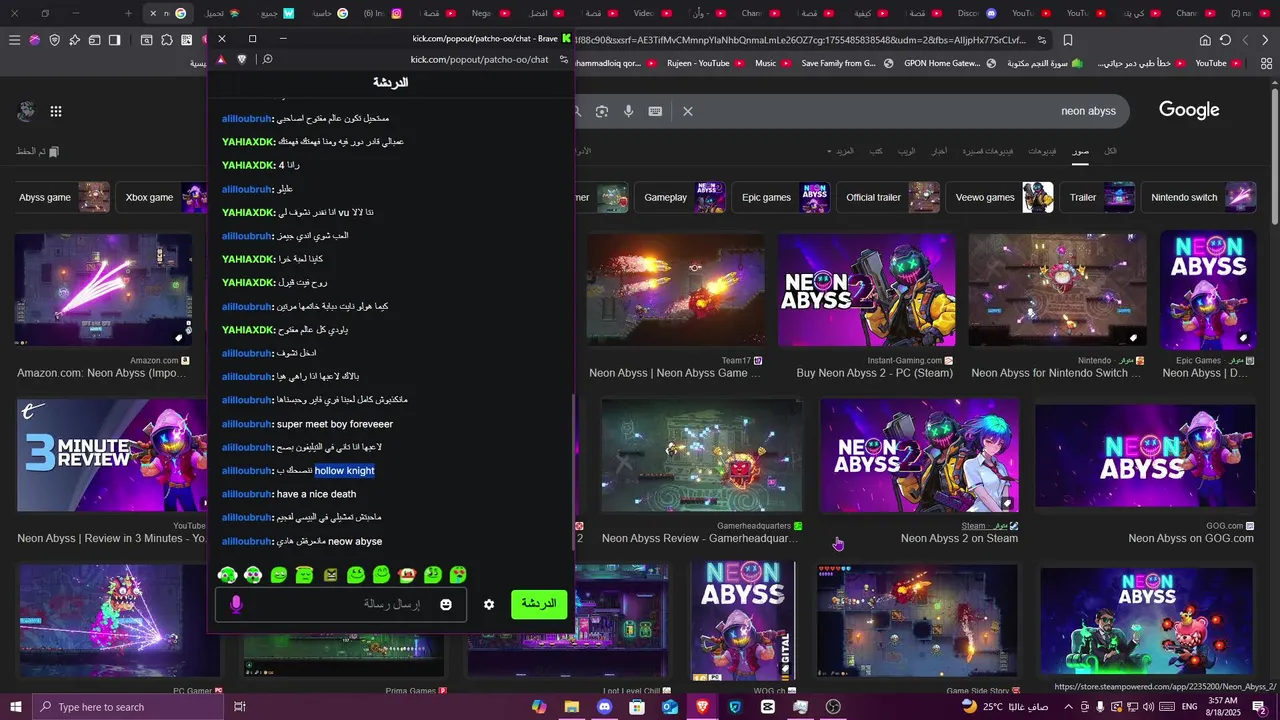Open a new browser tab
1280x720 pixels.
click(x=128, y=13)
